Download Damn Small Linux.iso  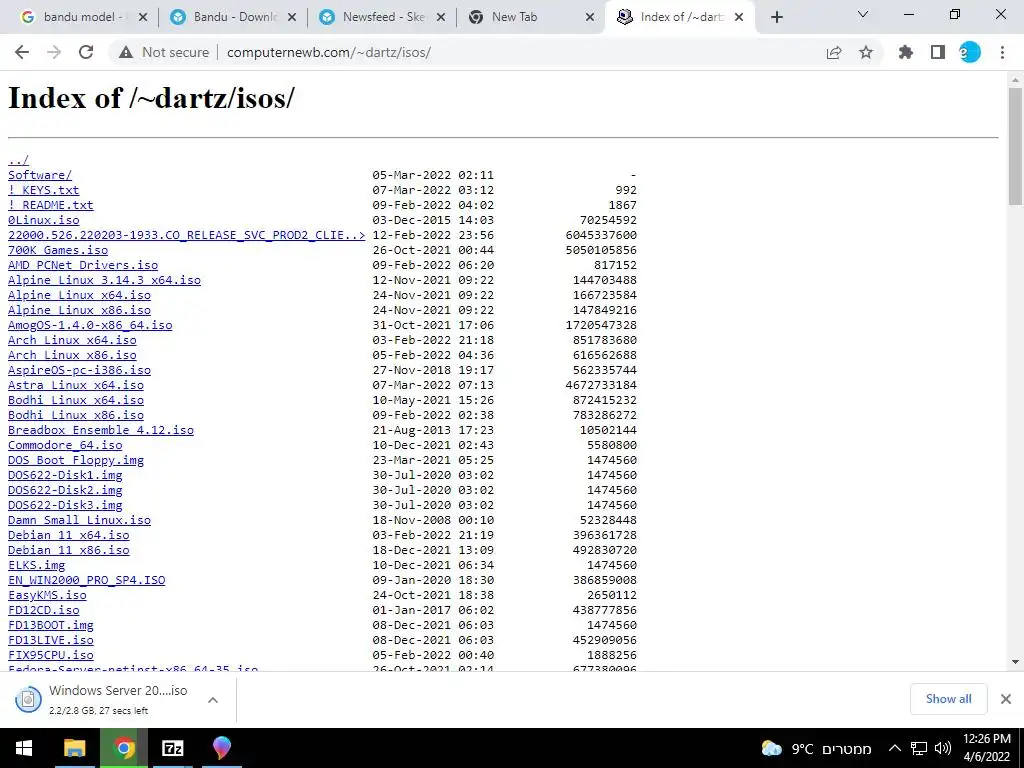tap(80, 520)
